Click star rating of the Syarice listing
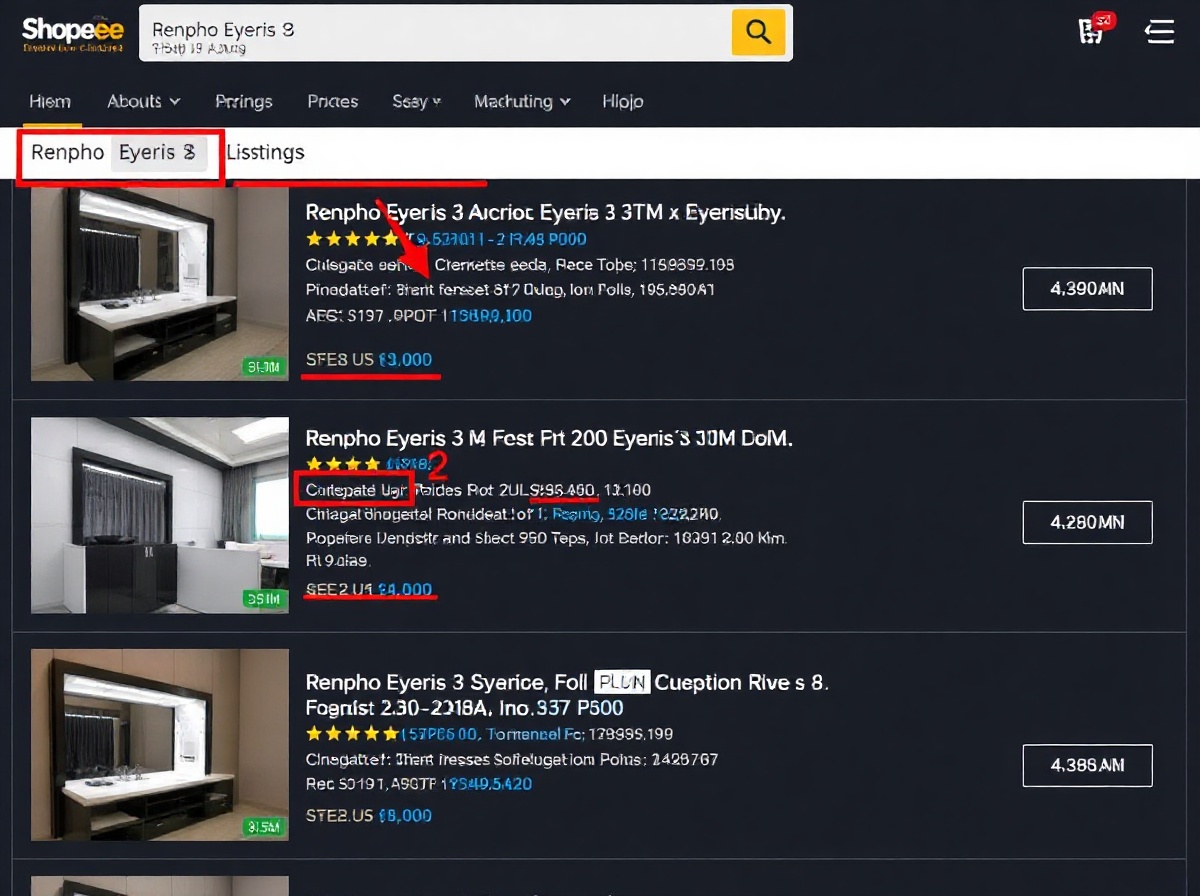This screenshot has height=896, width=1200. (352, 734)
